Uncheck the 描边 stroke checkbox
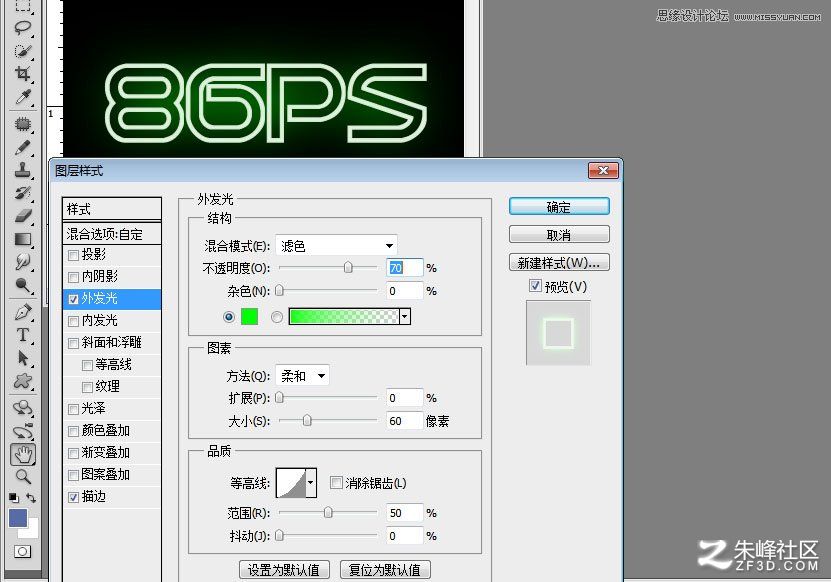The width and height of the screenshot is (831, 582). point(74,497)
